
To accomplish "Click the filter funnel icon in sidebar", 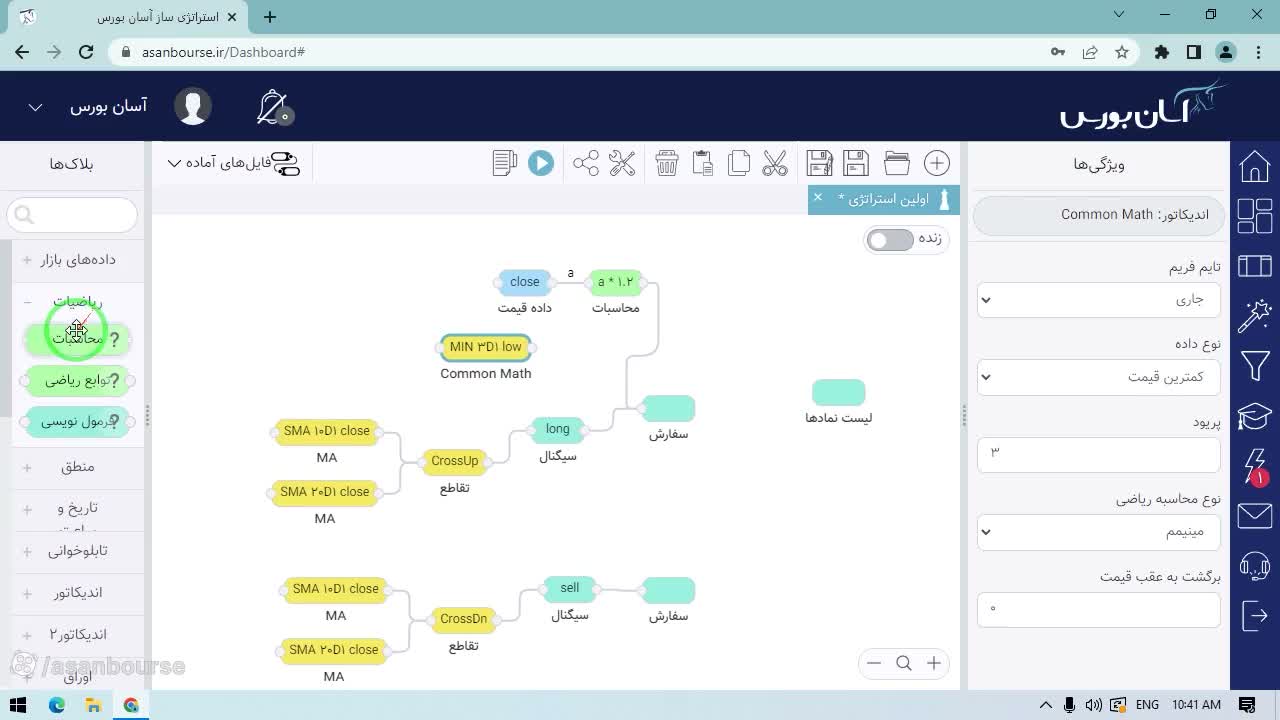I will (1255, 366).
